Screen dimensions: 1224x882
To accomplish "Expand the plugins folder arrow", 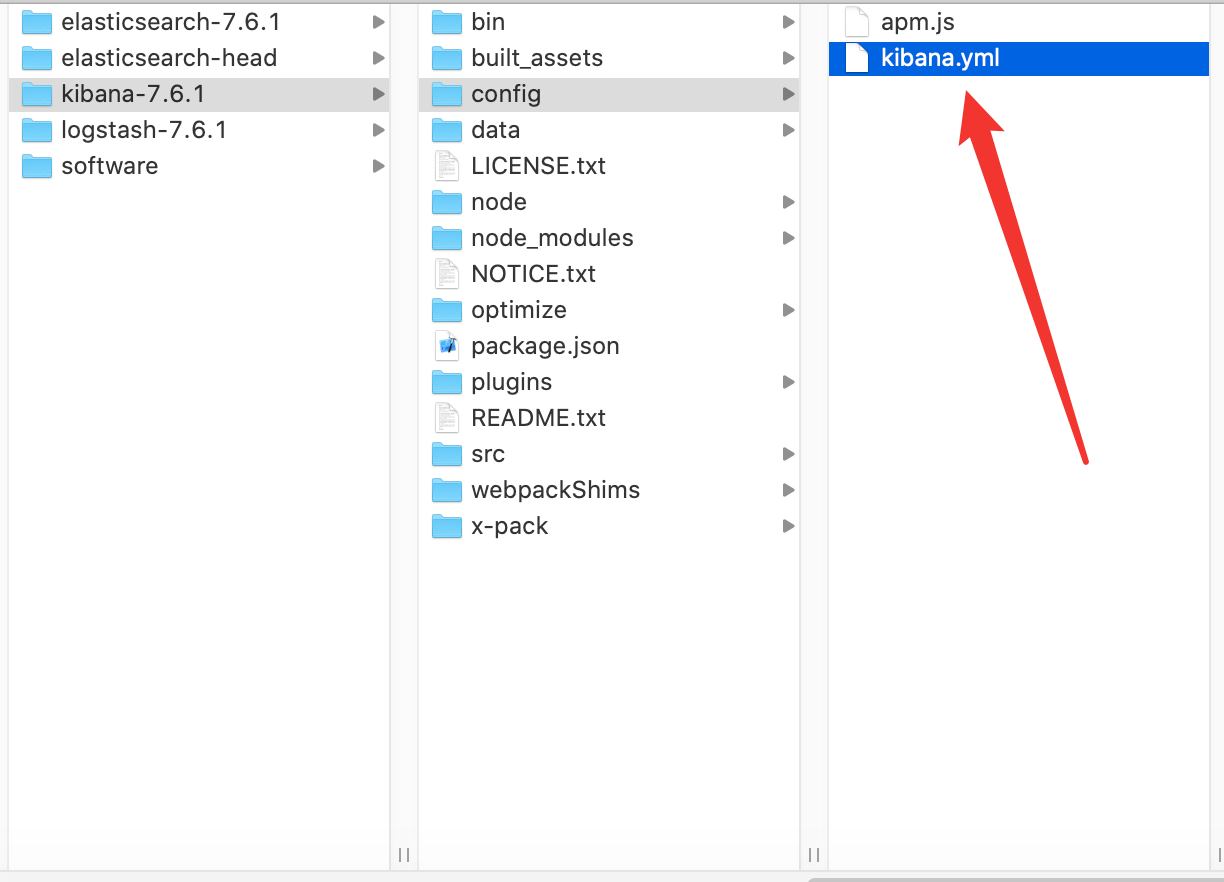I will [788, 382].
